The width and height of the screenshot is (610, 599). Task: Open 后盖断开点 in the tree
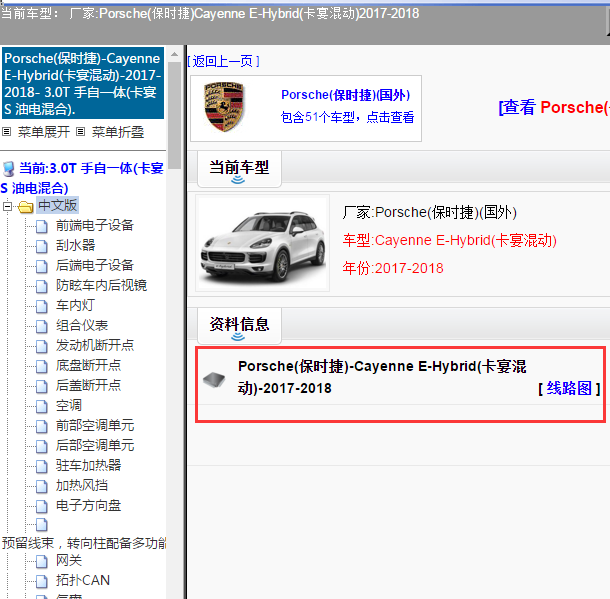(88, 385)
